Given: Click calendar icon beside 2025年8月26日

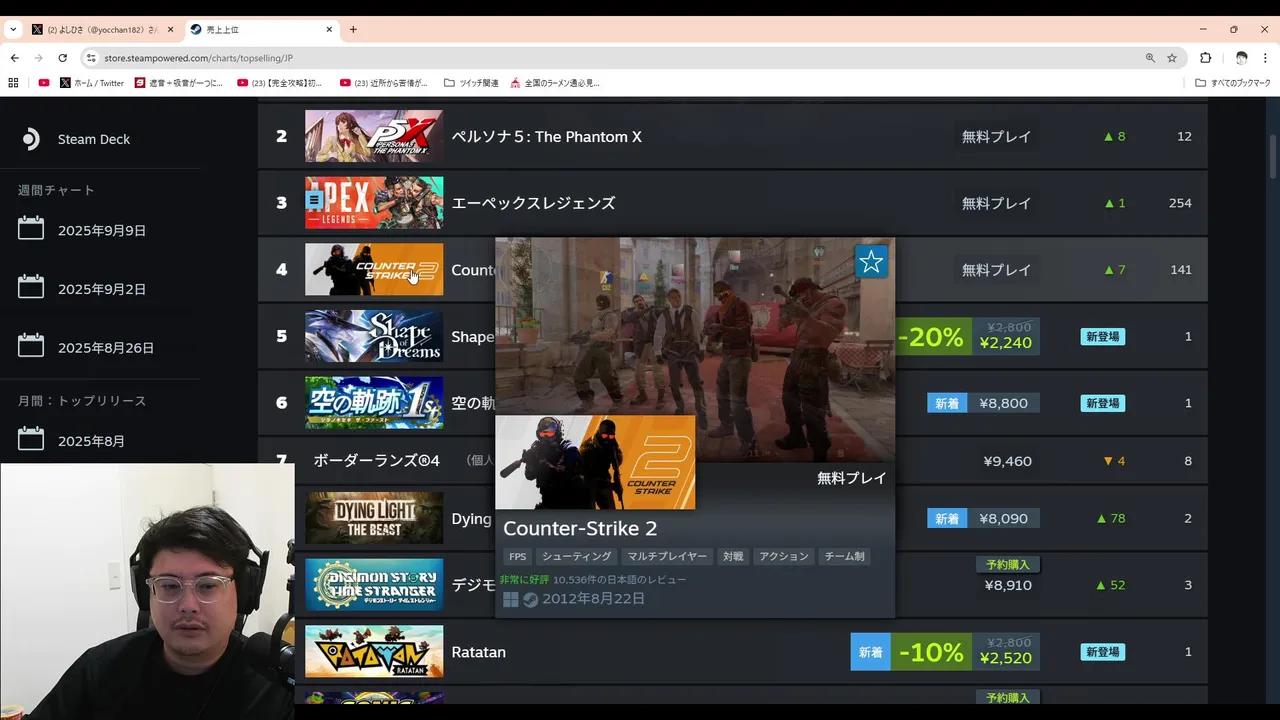Looking at the screenshot, I should point(31,347).
